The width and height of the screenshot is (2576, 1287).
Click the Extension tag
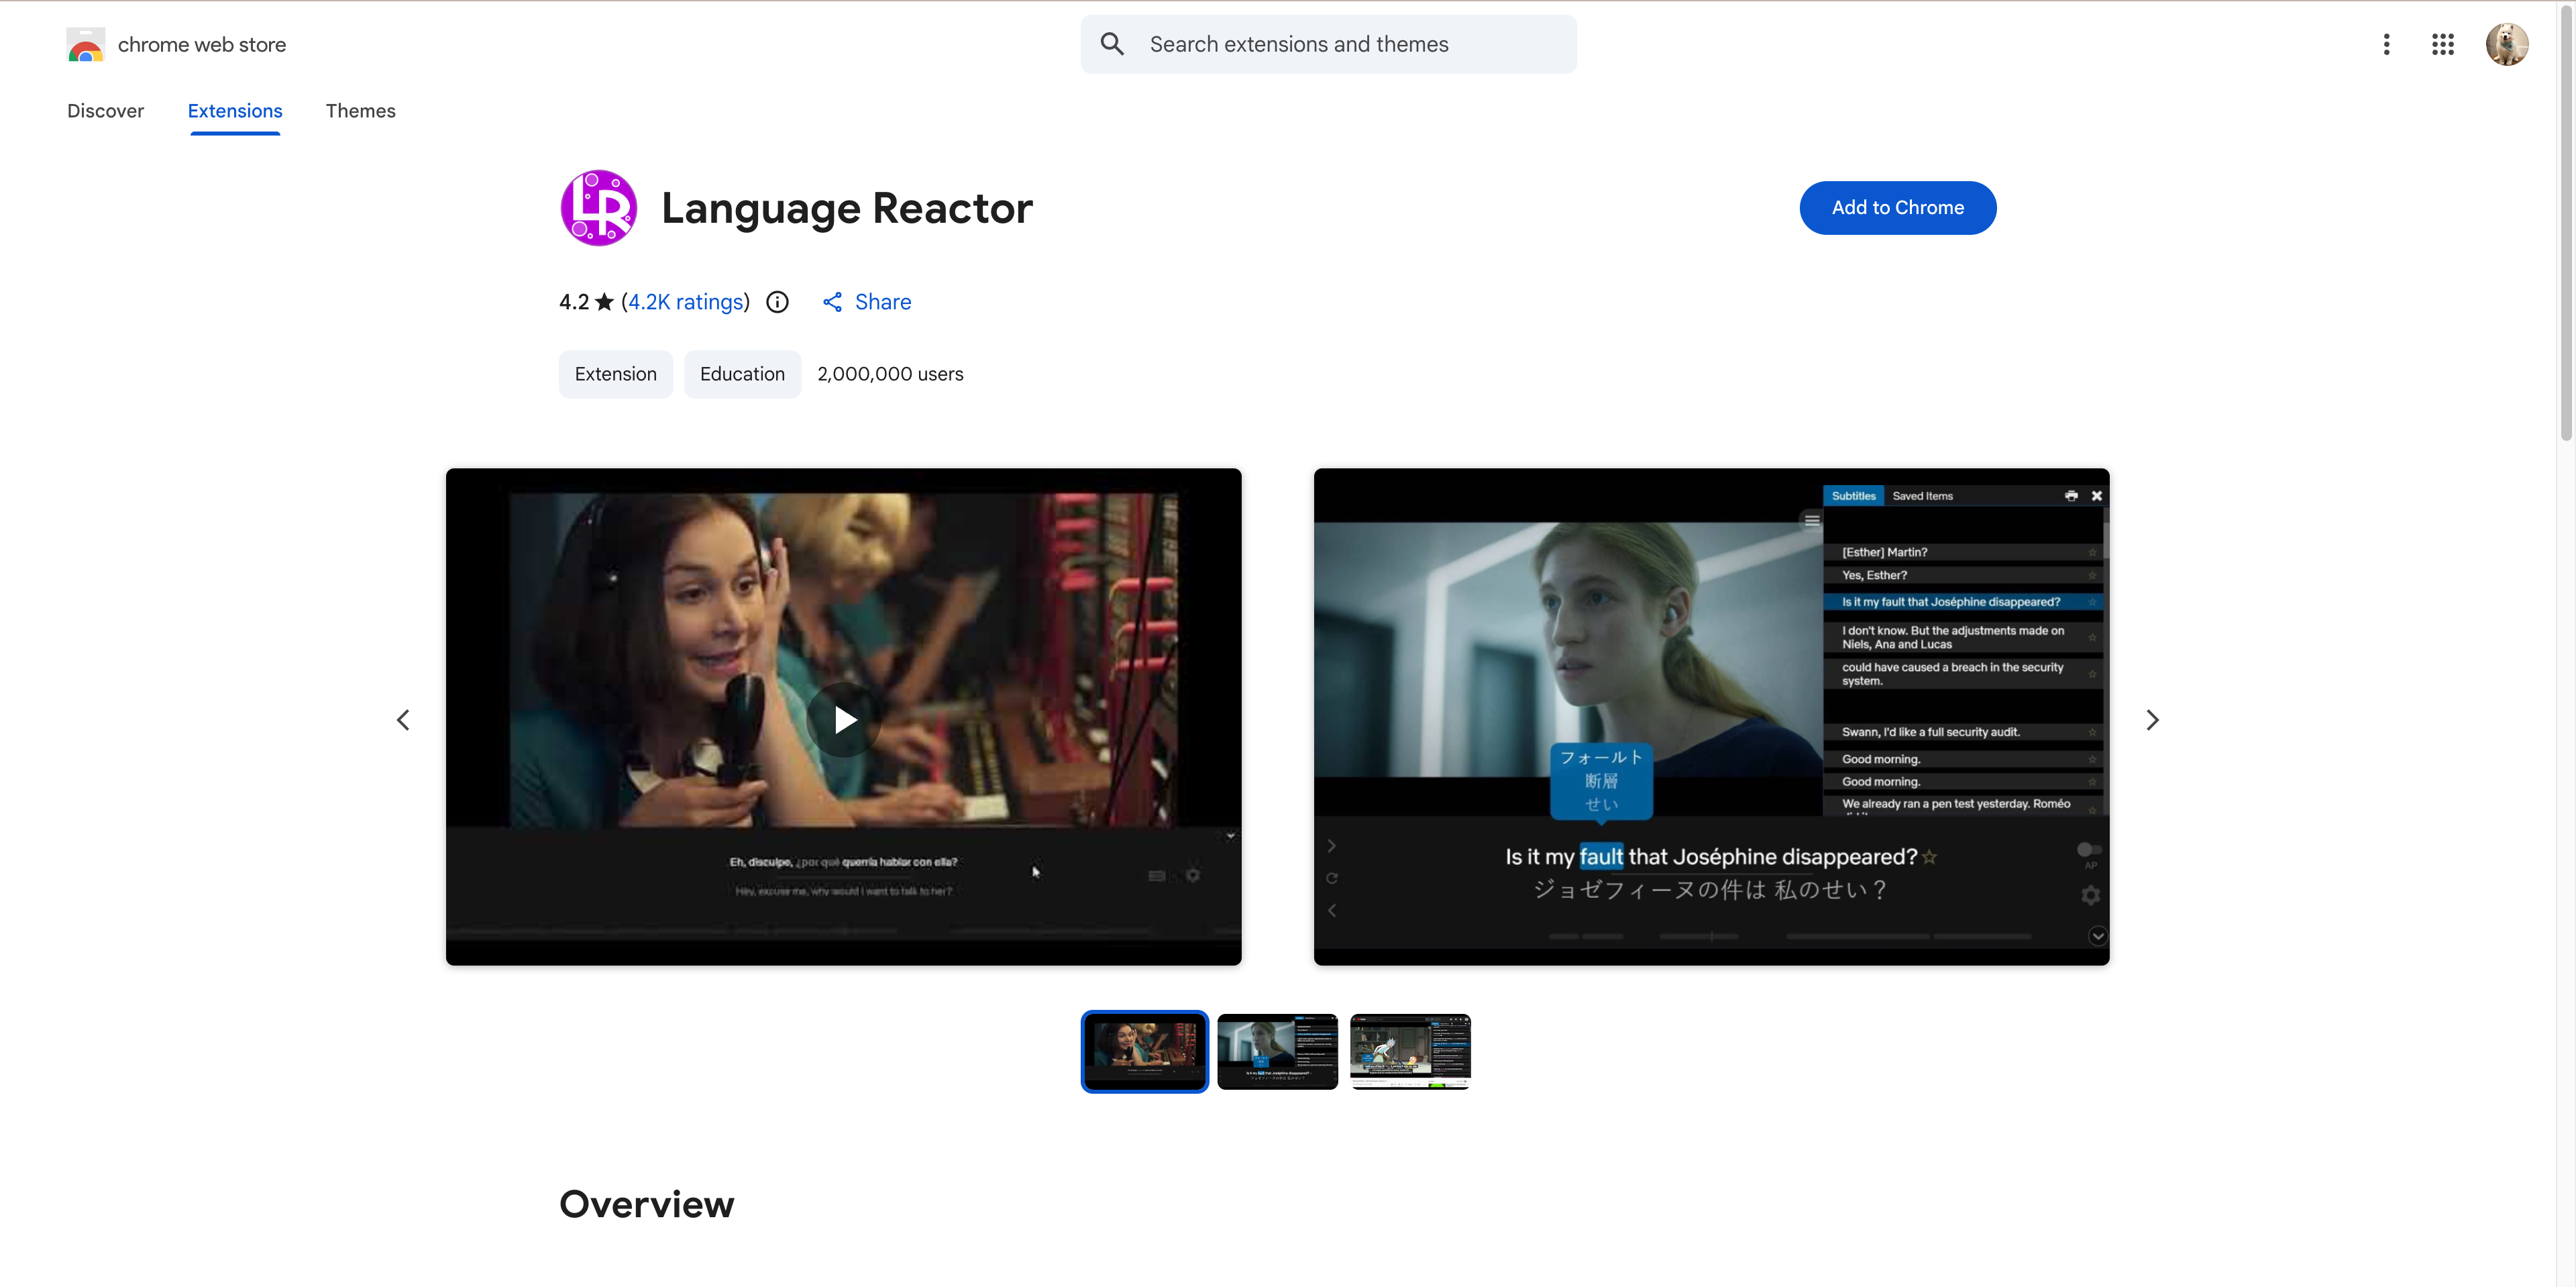(615, 373)
